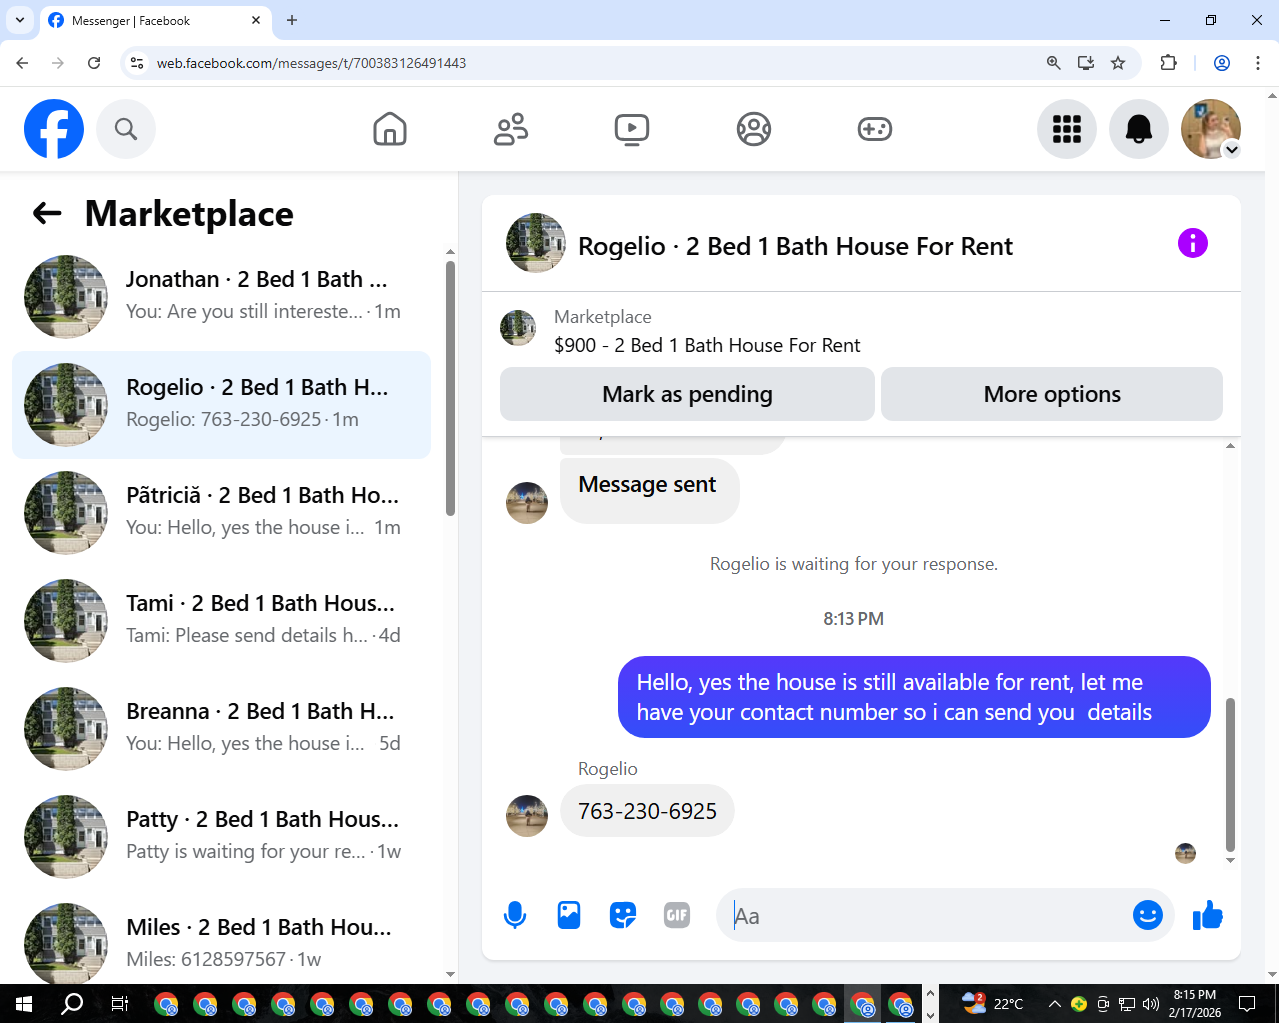Bookmark the page with the star icon

click(1118, 63)
